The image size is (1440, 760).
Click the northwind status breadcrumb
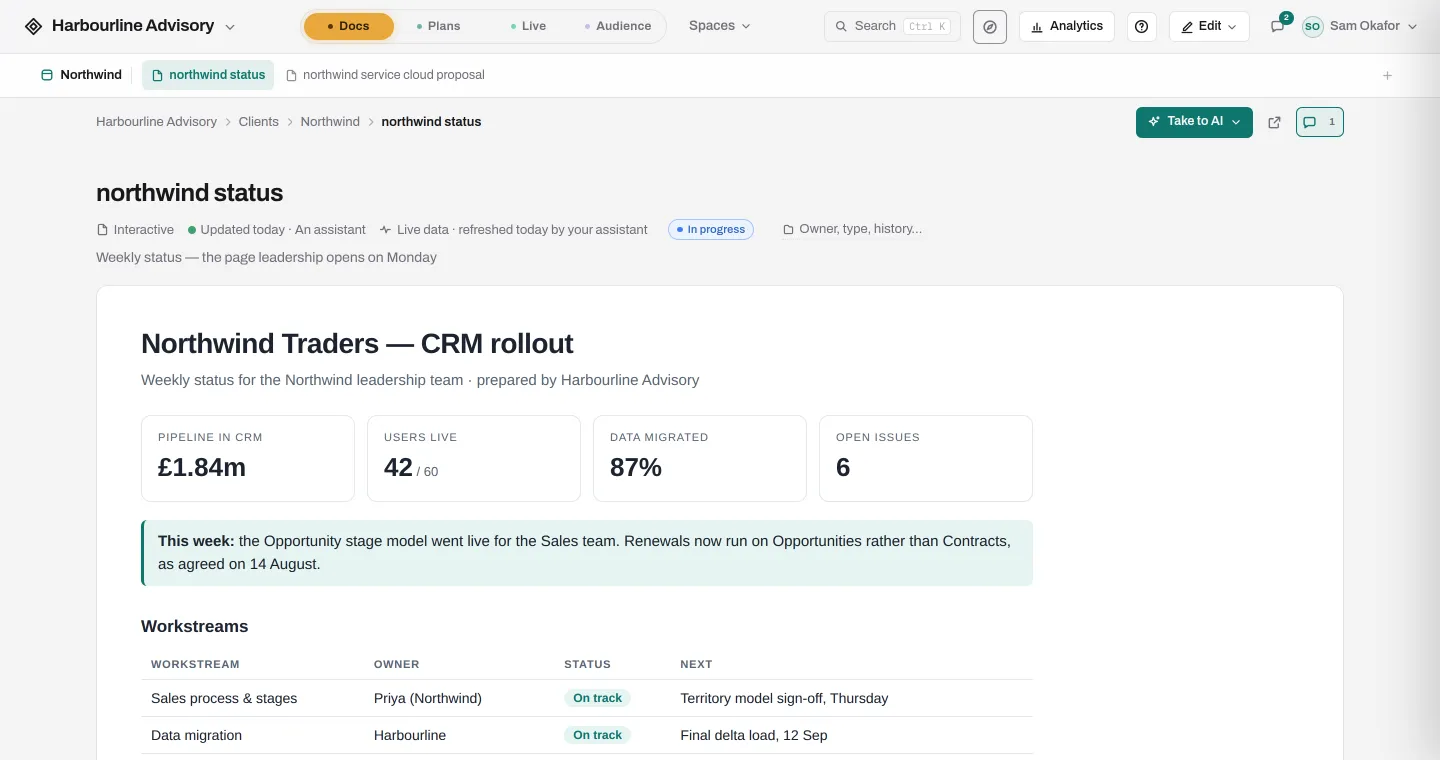[x=431, y=122]
